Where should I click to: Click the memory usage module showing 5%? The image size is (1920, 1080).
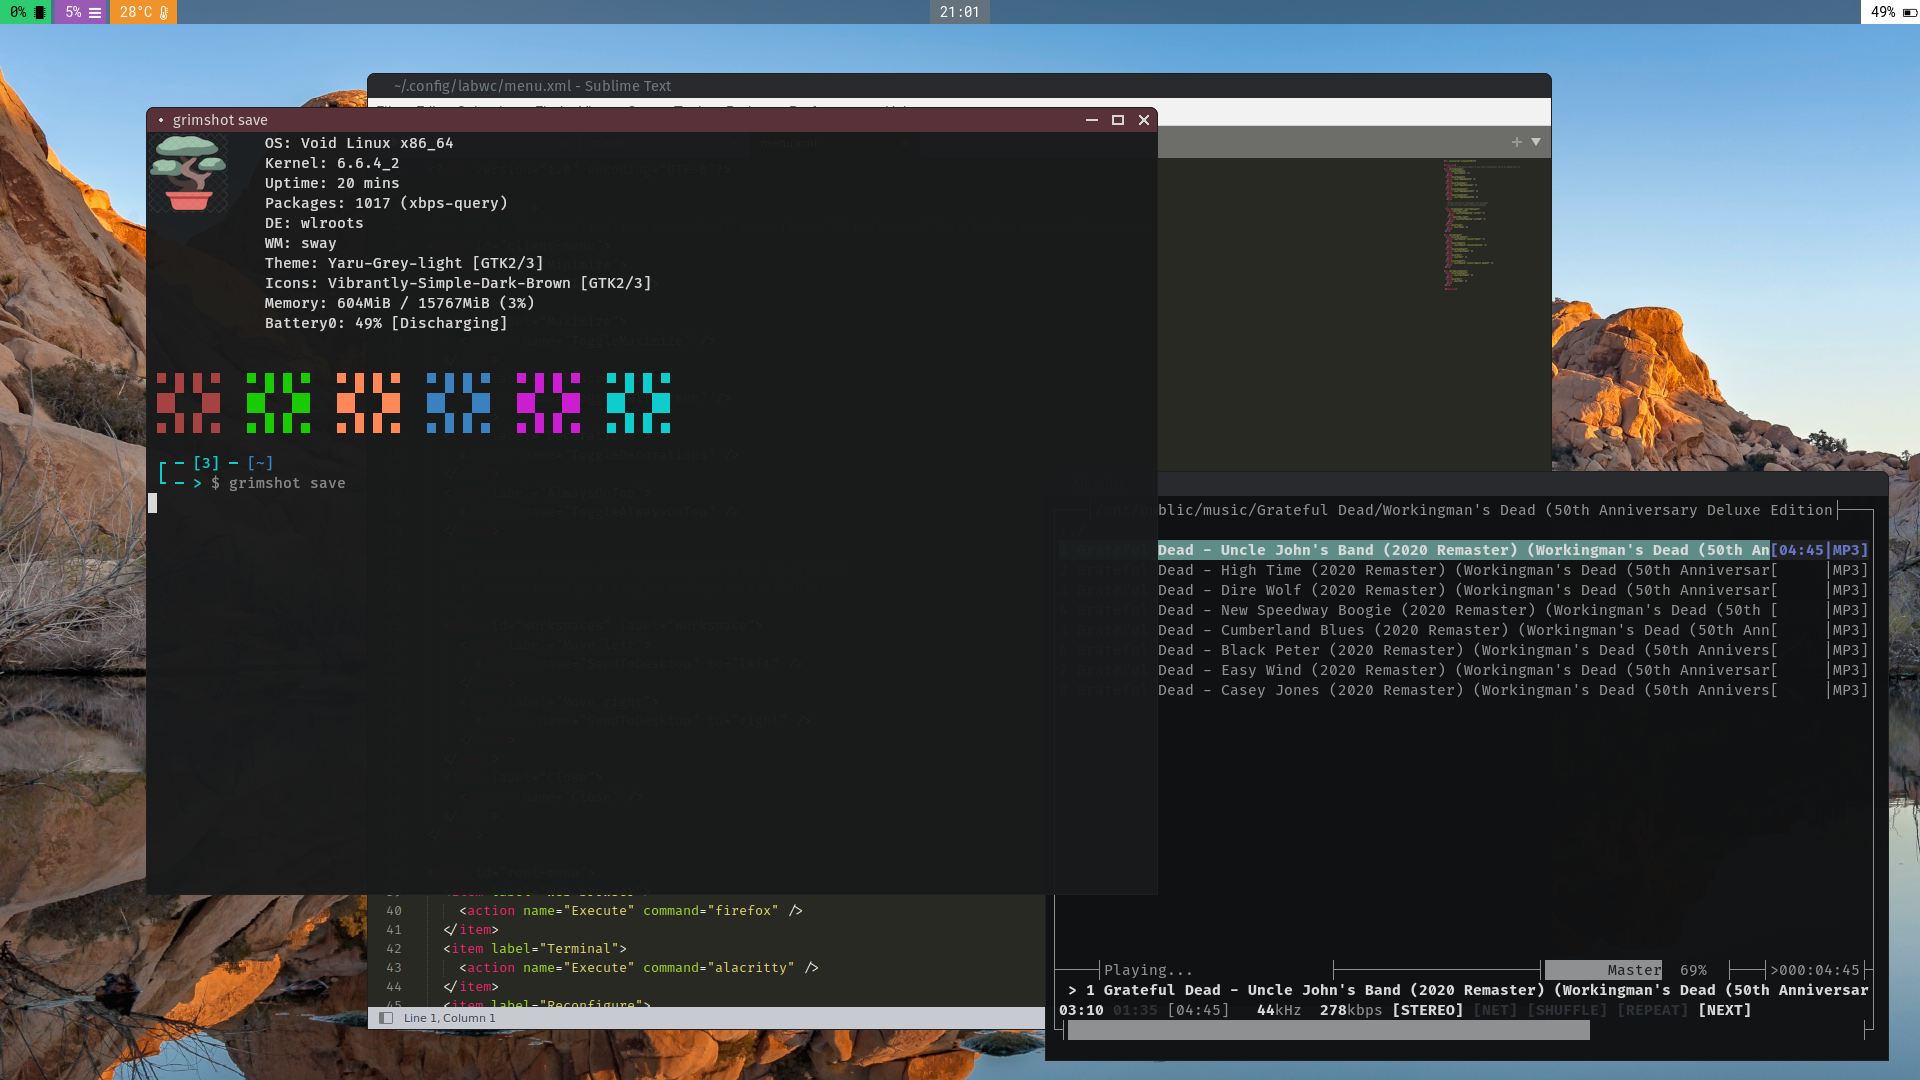82,12
